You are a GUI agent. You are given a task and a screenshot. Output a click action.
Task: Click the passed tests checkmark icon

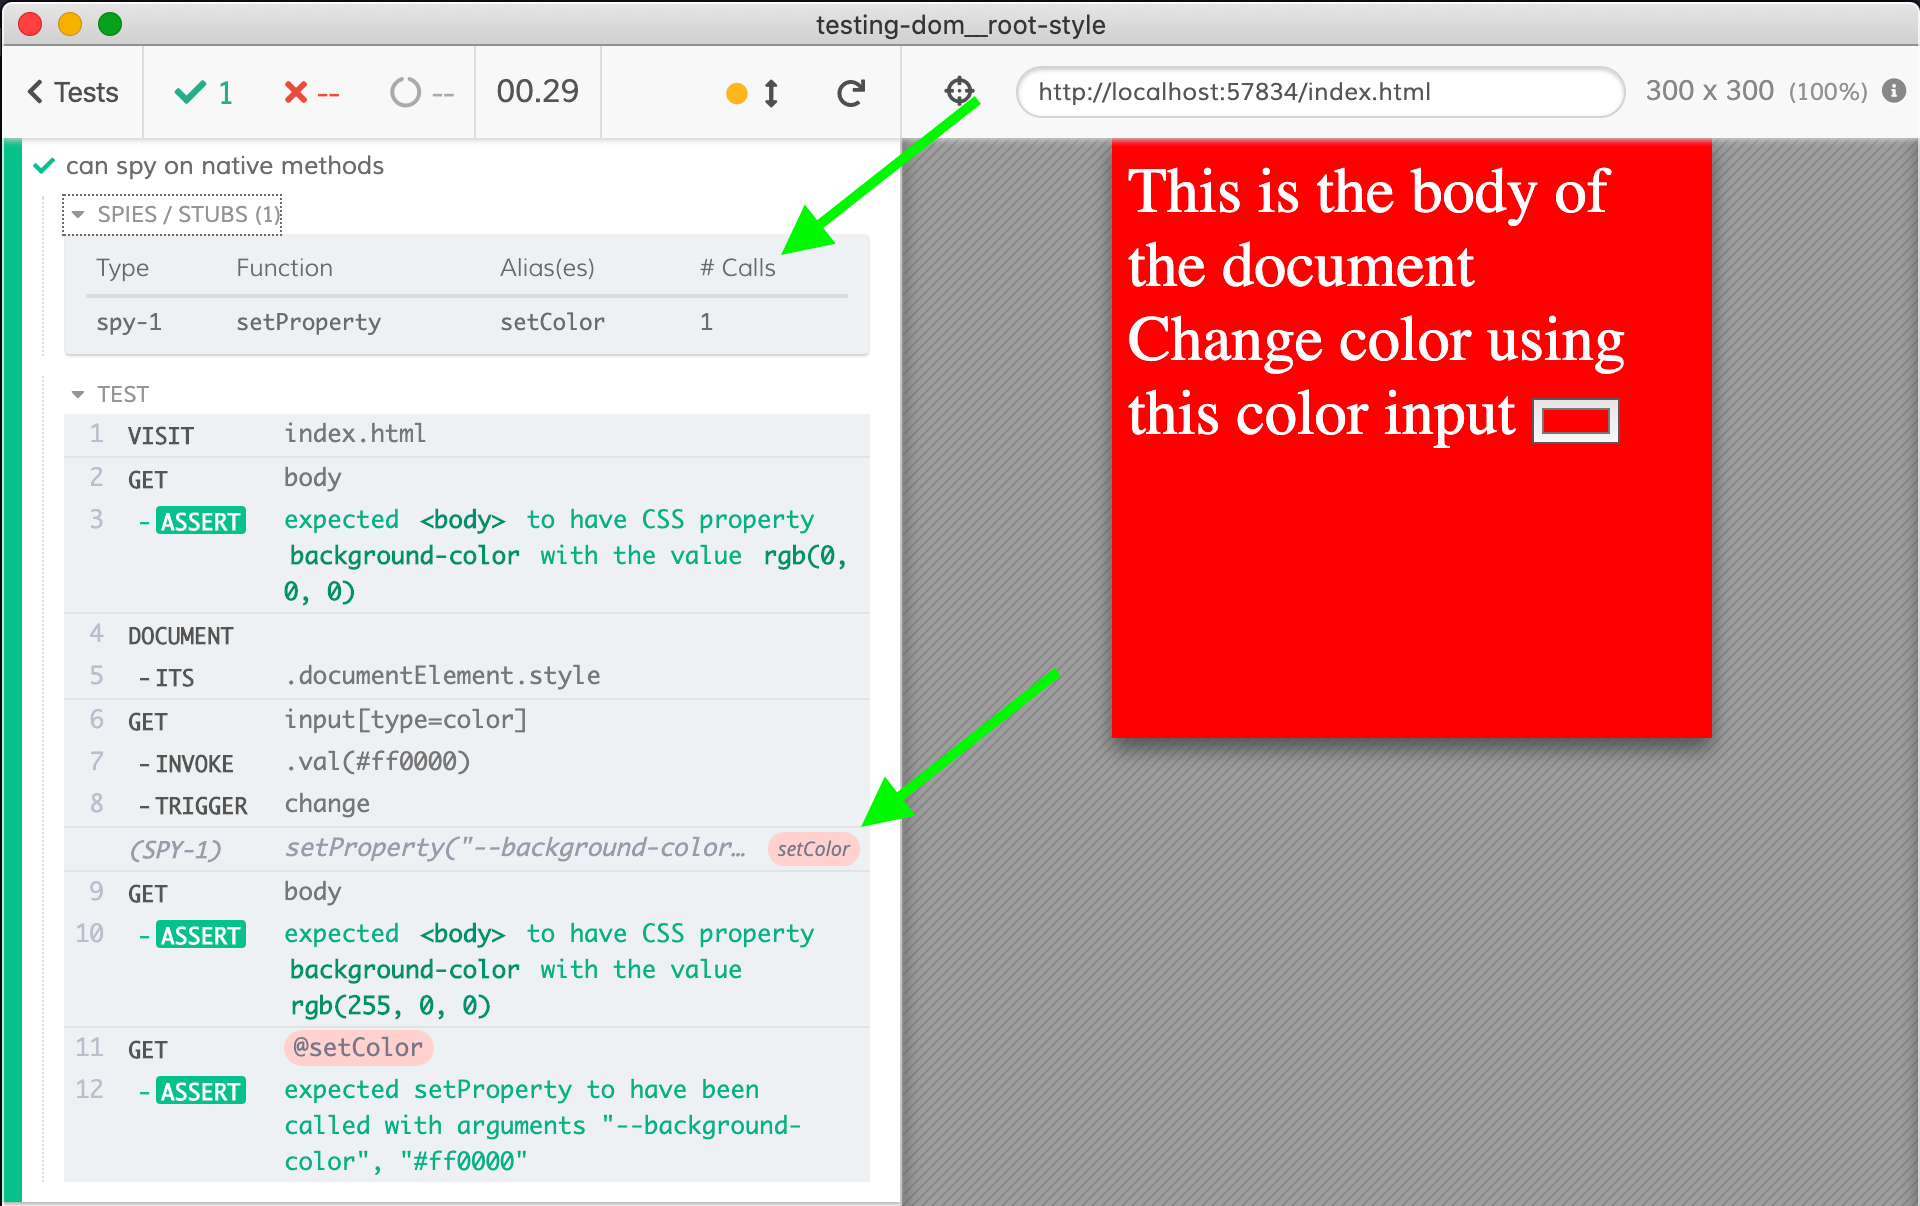tap(190, 93)
